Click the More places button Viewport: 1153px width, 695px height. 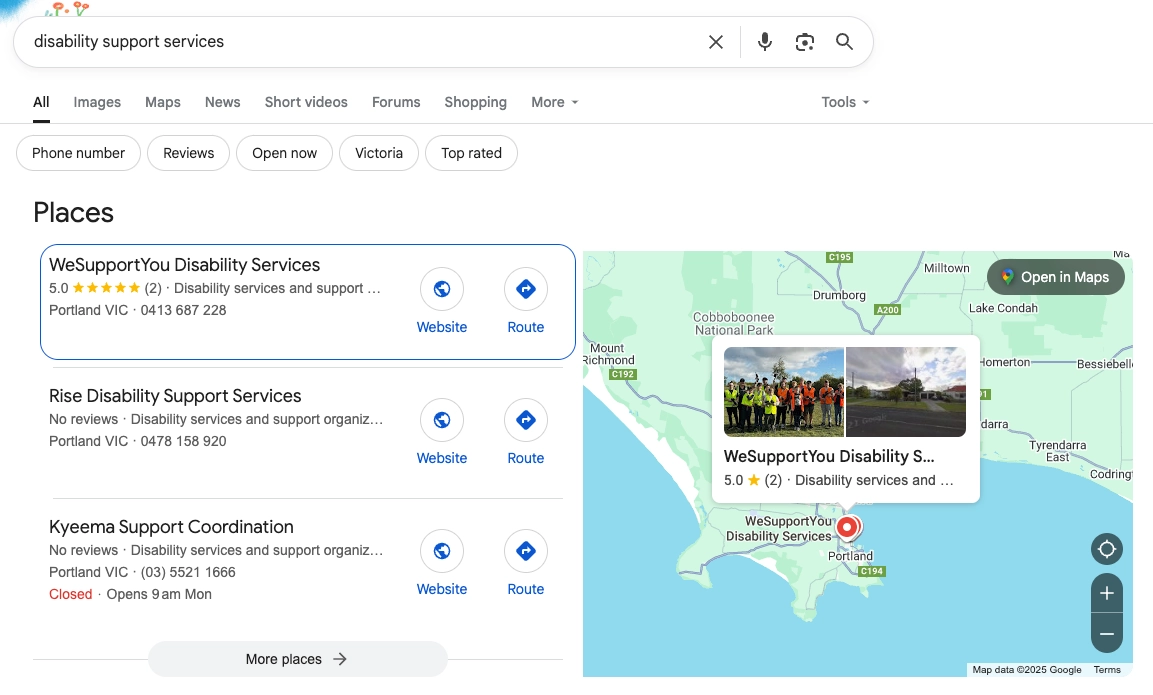click(297, 659)
